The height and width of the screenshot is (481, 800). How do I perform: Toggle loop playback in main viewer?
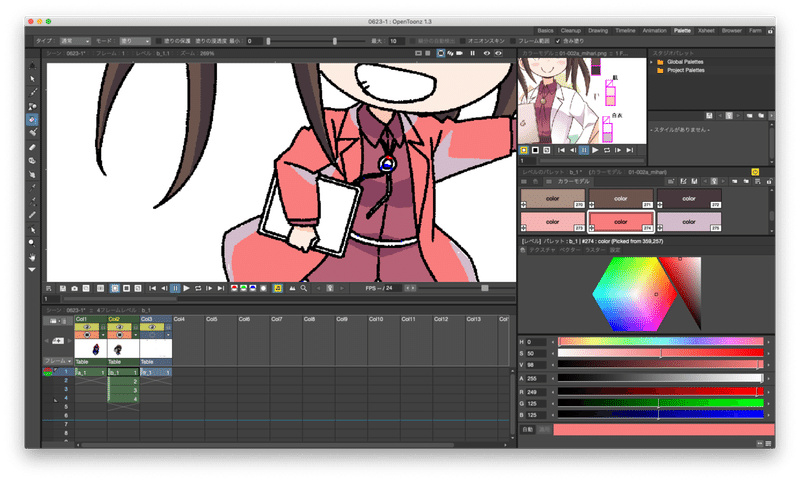pos(198,289)
